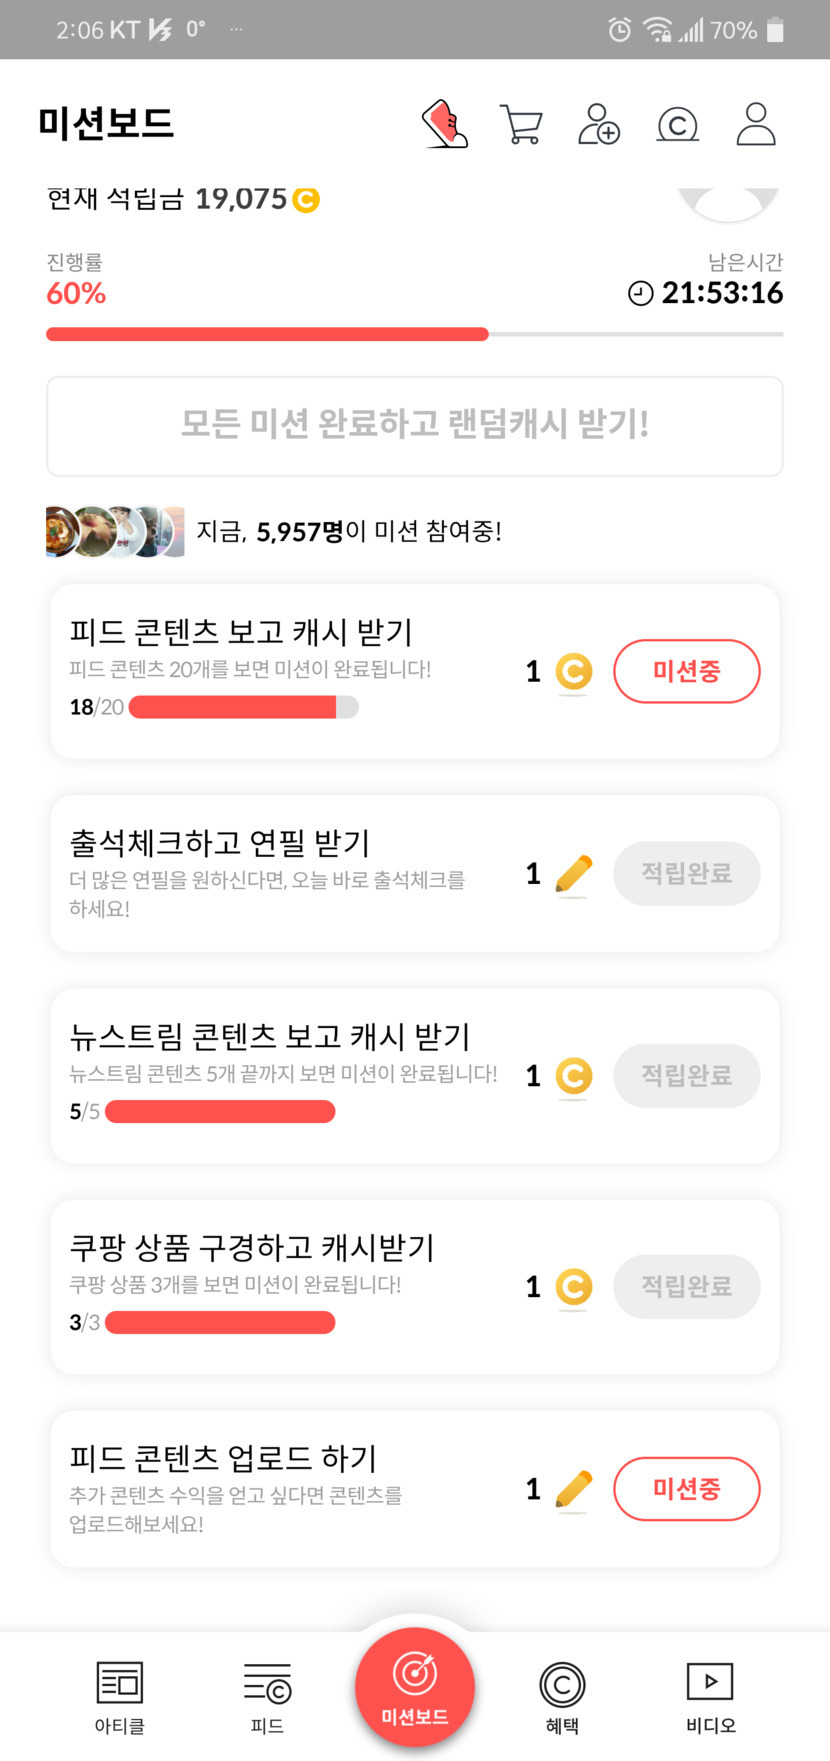Viewport: 830px width, 1761px height.
Task: Tap the participant avatar thumbnails
Action: (x=115, y=531)
